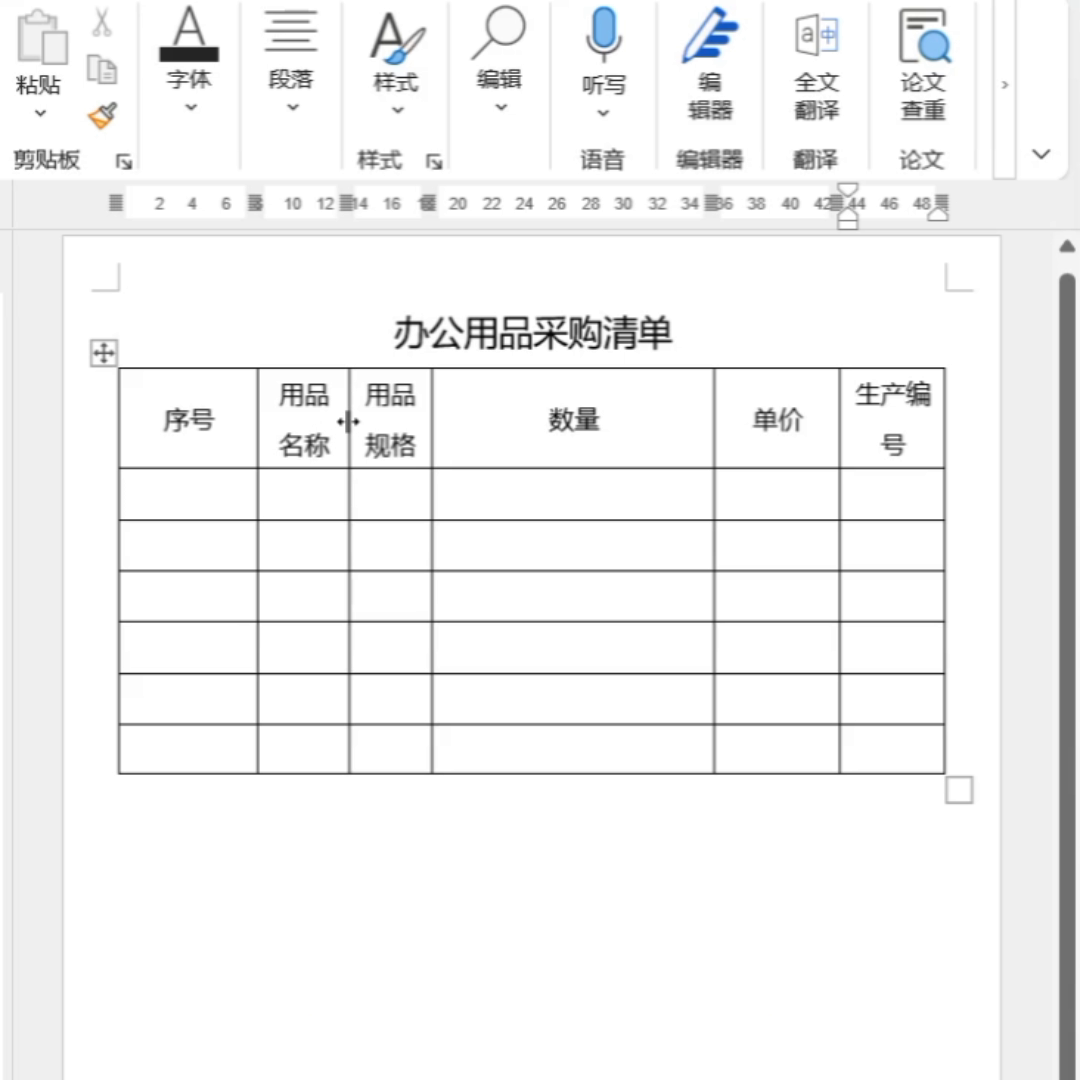
Task: Click the 数量 header cell
Action: [573, 419]
